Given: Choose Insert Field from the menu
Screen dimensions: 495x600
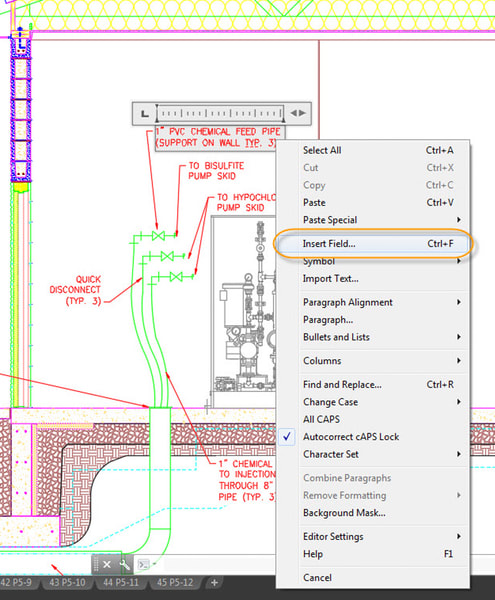Looking at the screenshot, I should [373, 244].
